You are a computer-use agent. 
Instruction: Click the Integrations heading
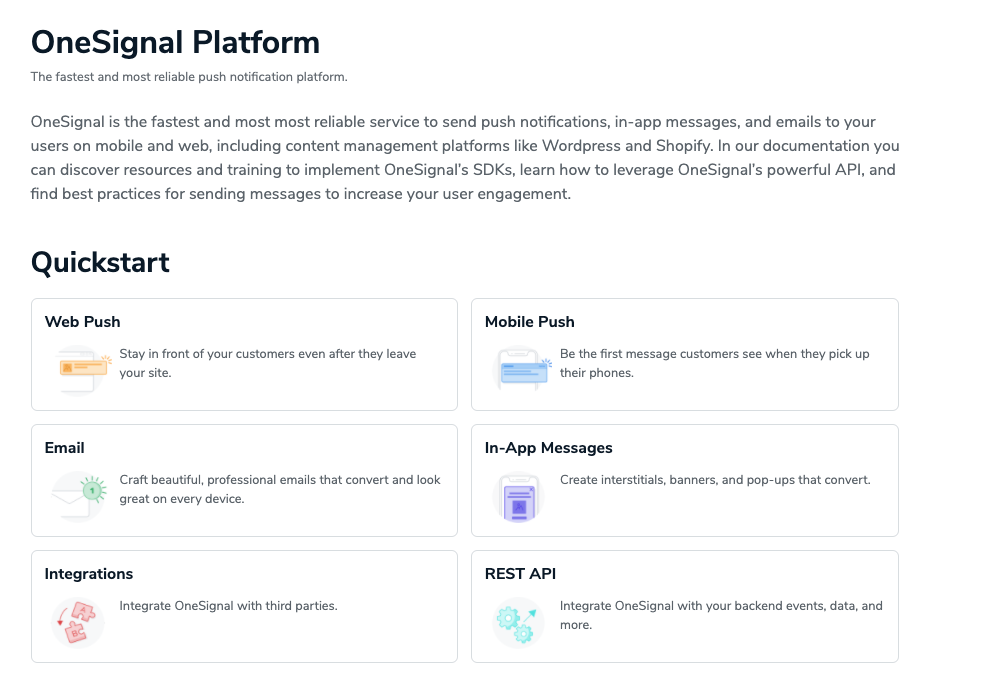point(89,573)
